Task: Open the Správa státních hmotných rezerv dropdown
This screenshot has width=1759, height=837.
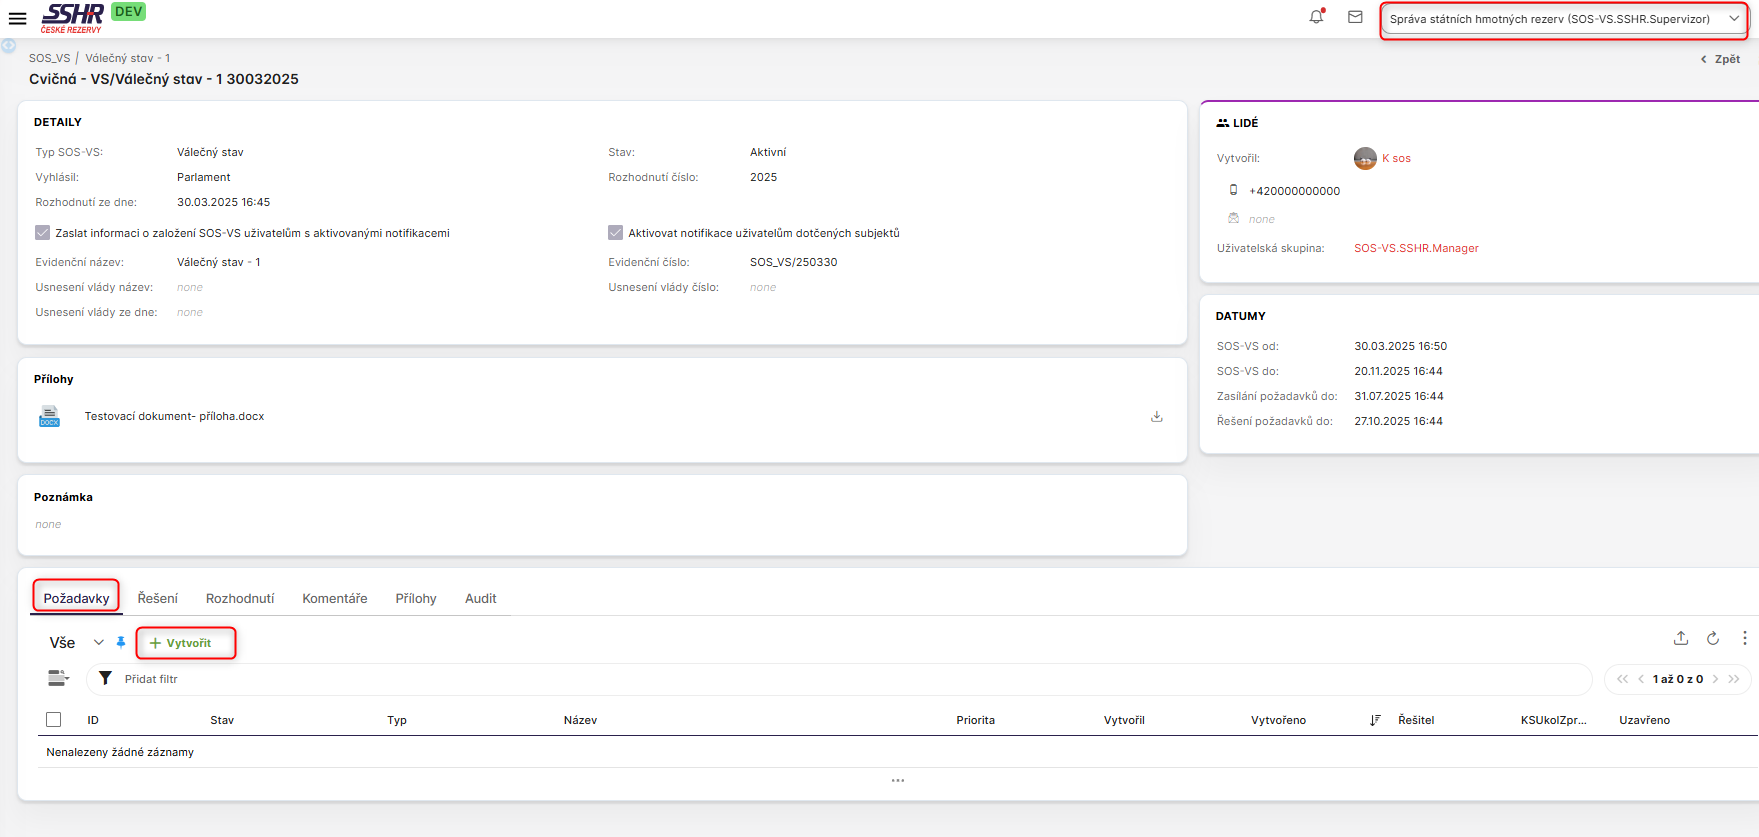Action: 1562,19
